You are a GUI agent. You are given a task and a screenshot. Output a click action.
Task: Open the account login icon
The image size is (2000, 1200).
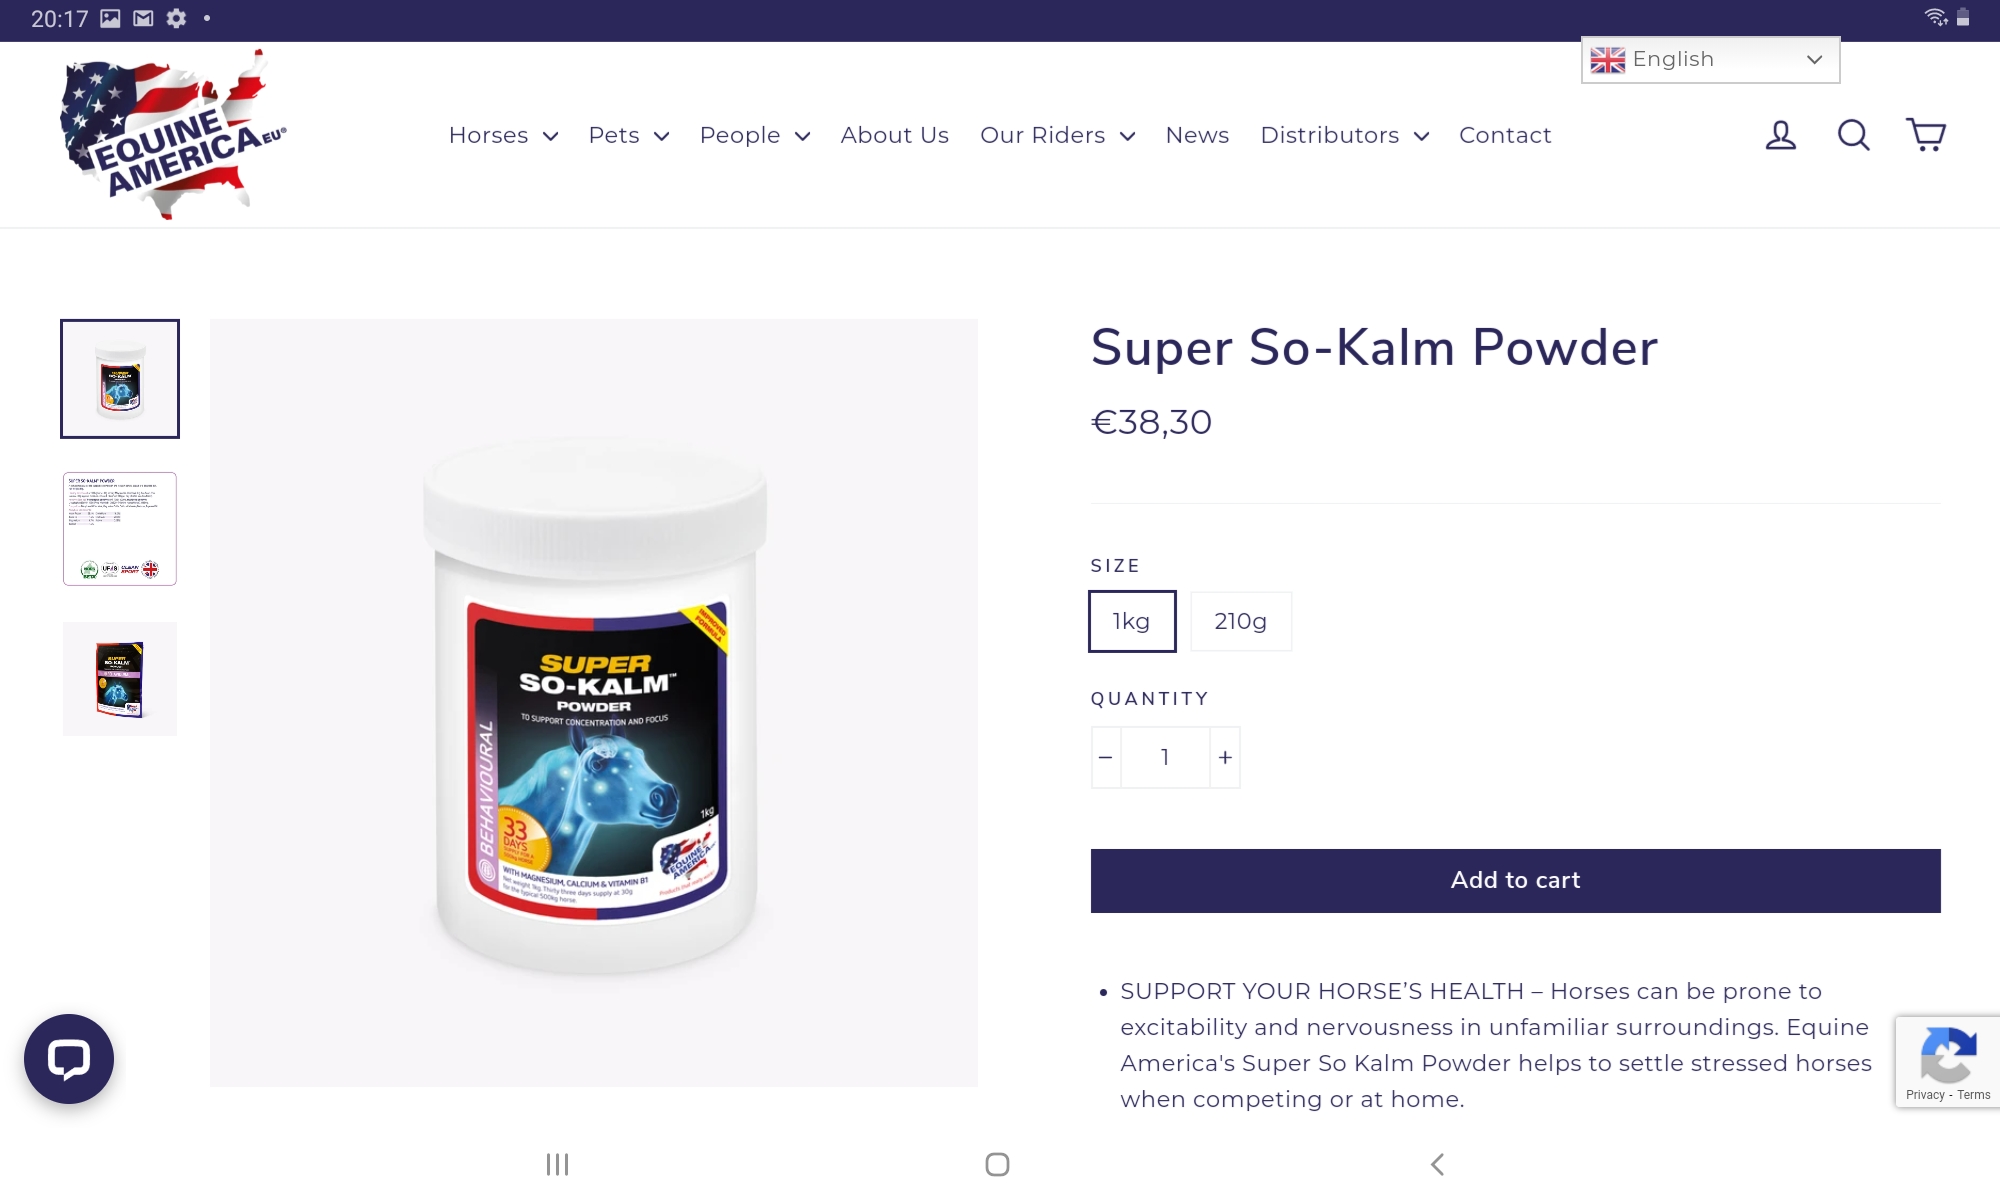1781,135
